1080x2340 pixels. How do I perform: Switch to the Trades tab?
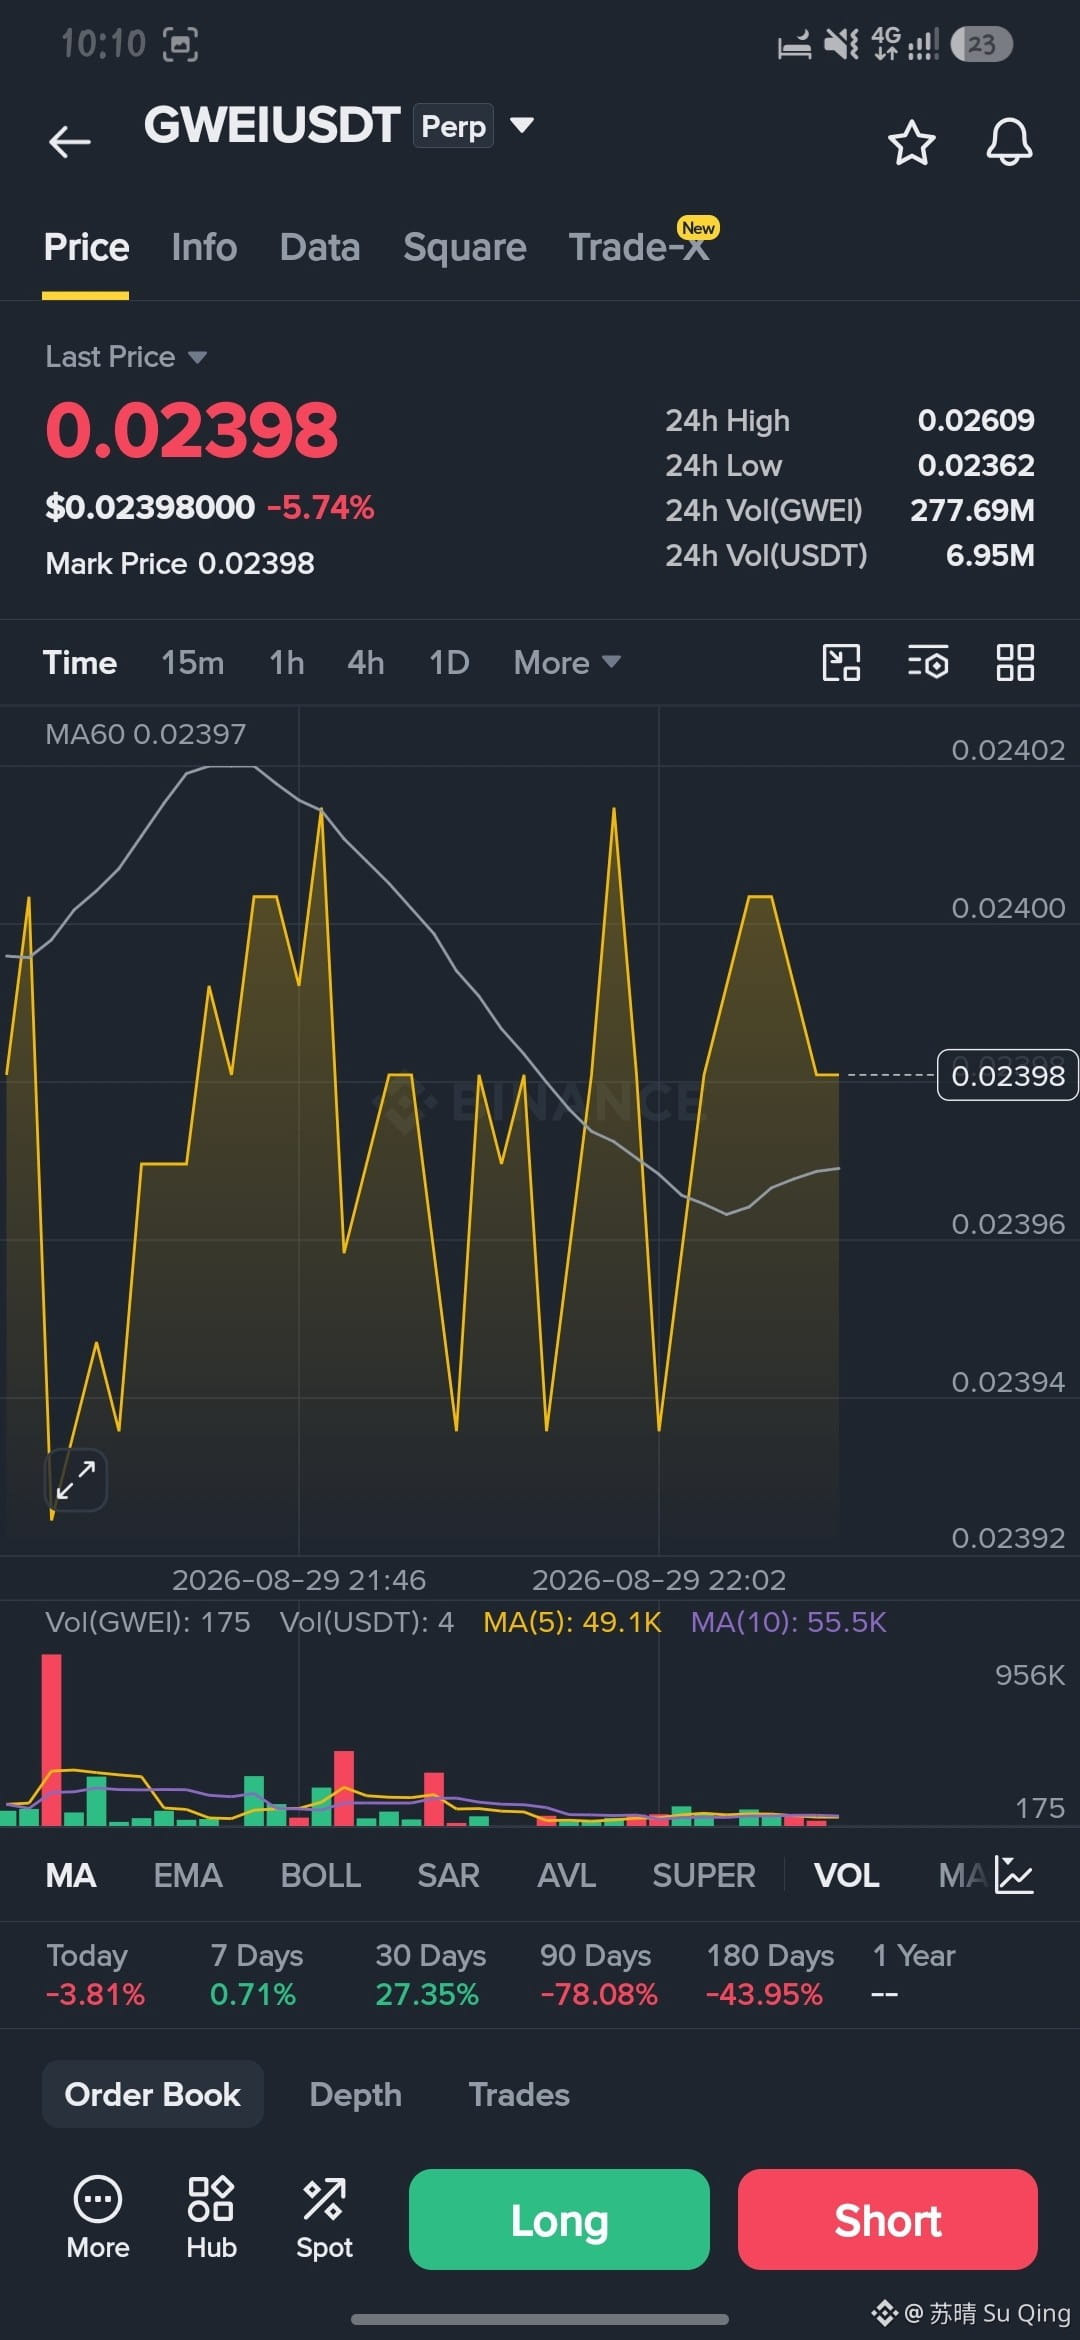point(519,2094)
